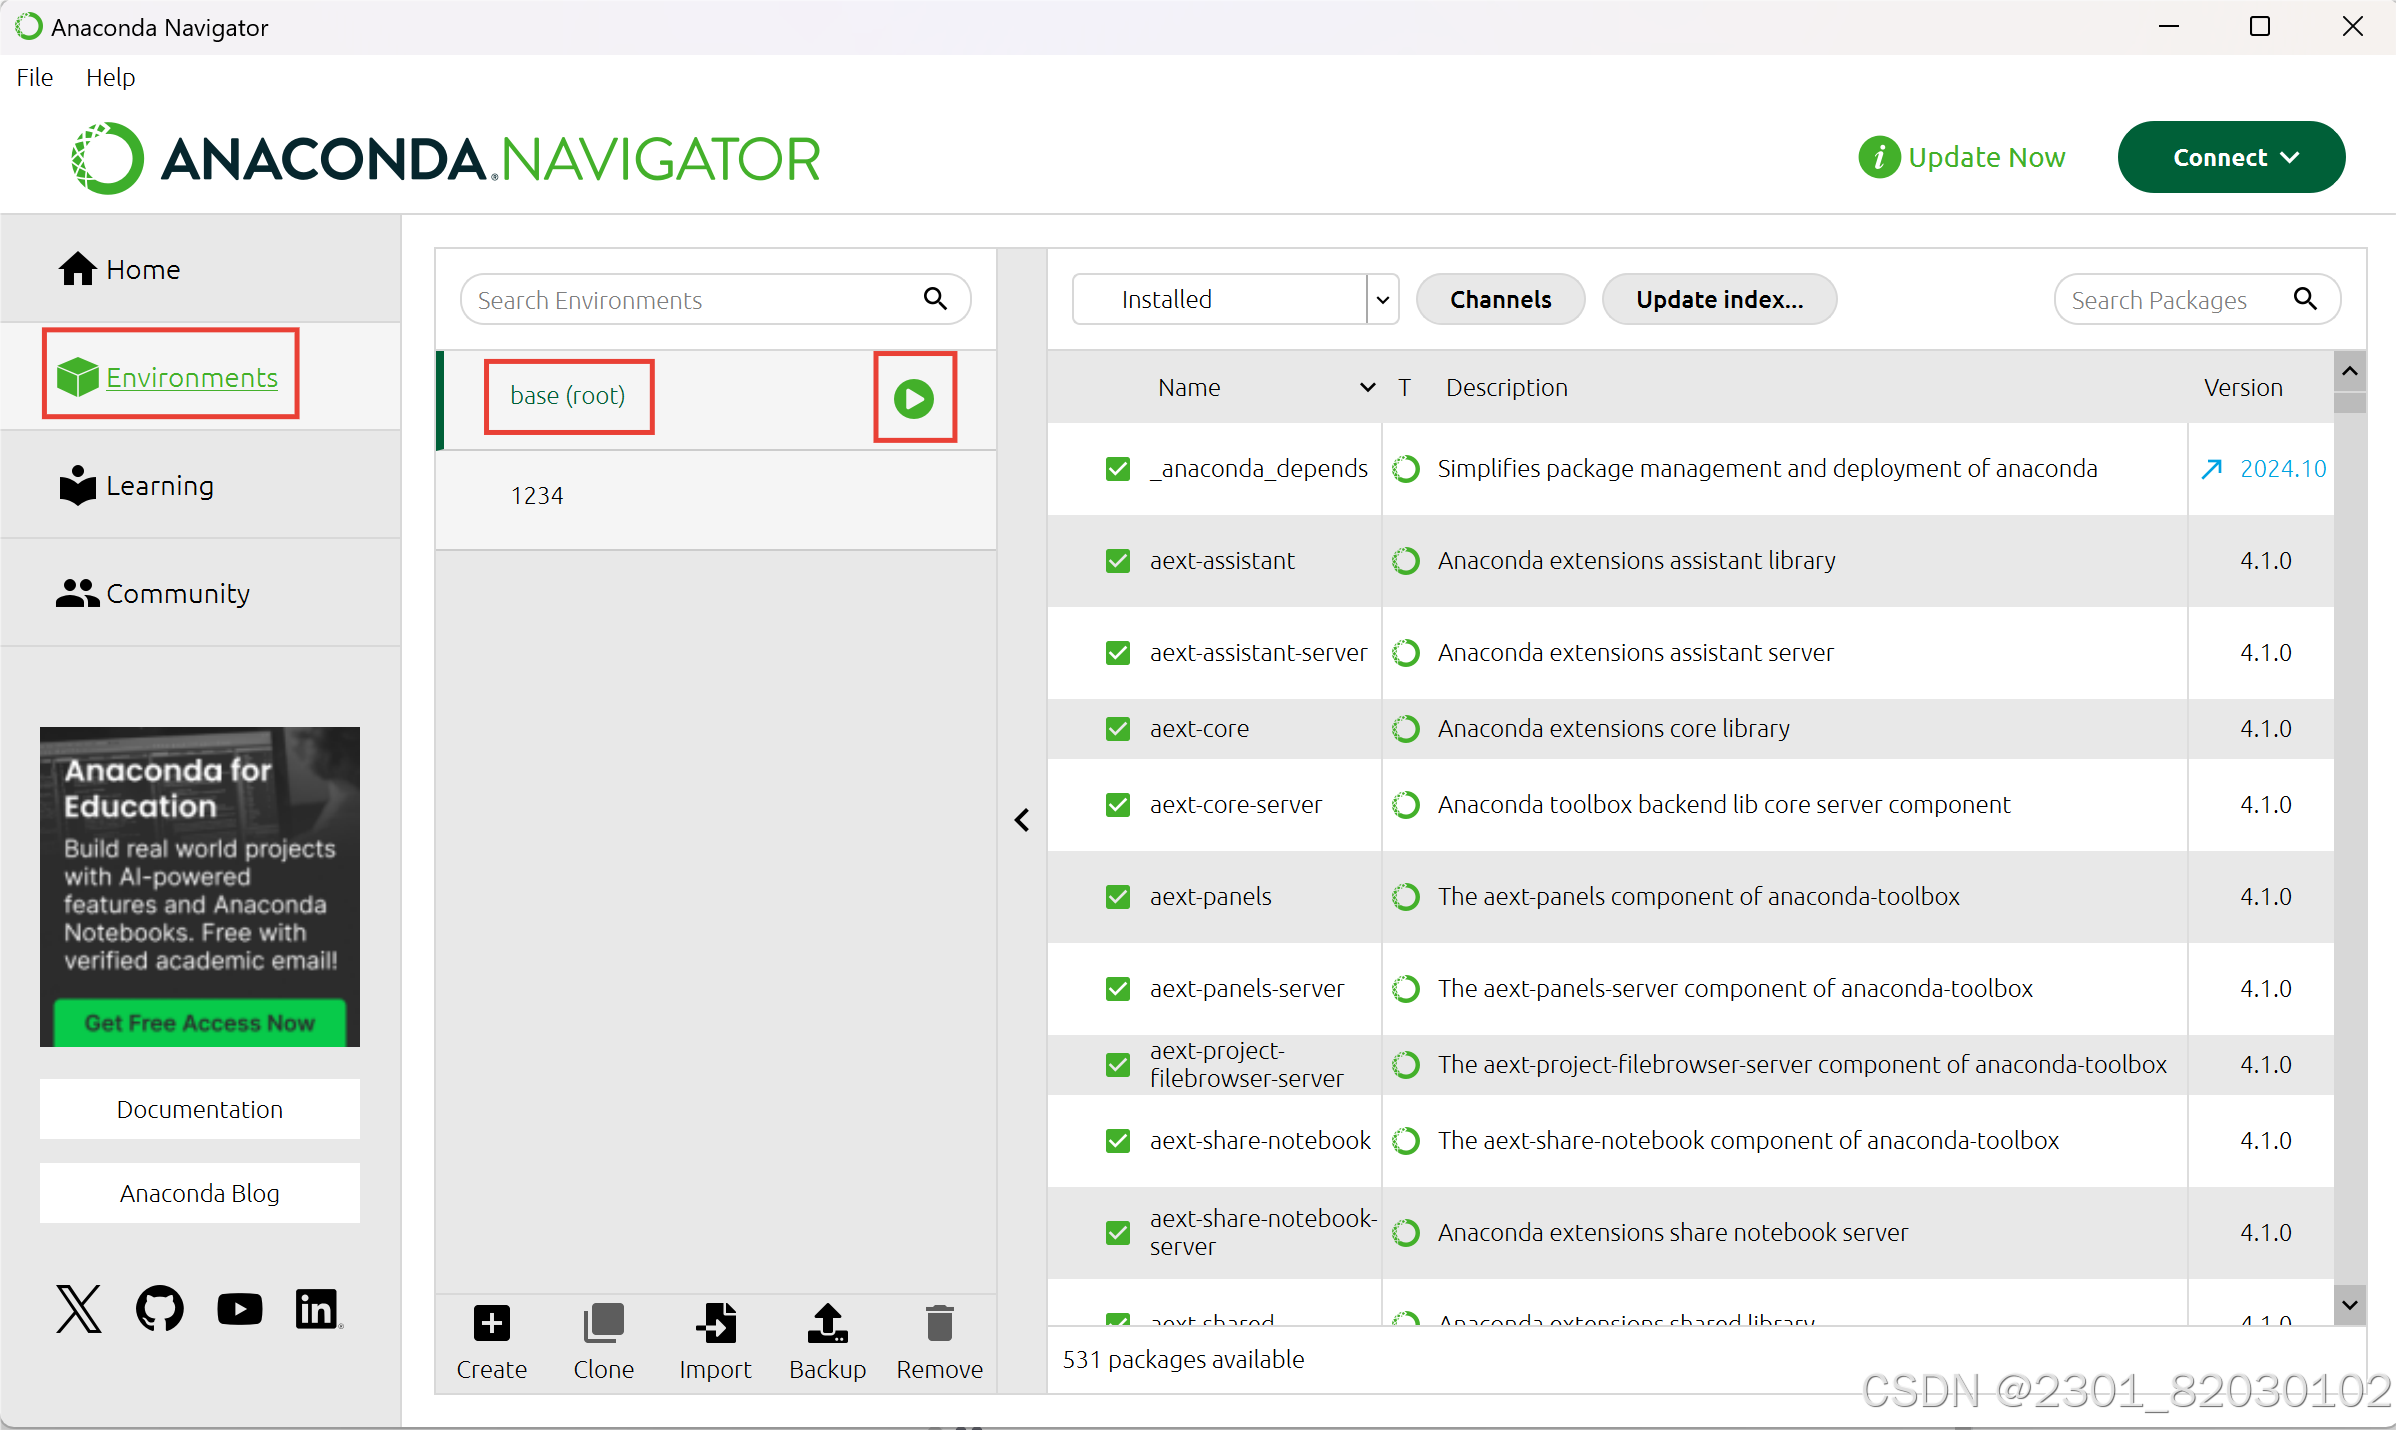This screenshot has height=1430, width=2396.
Task: Click the type icon for aext-assistant
Action: 1406,560
